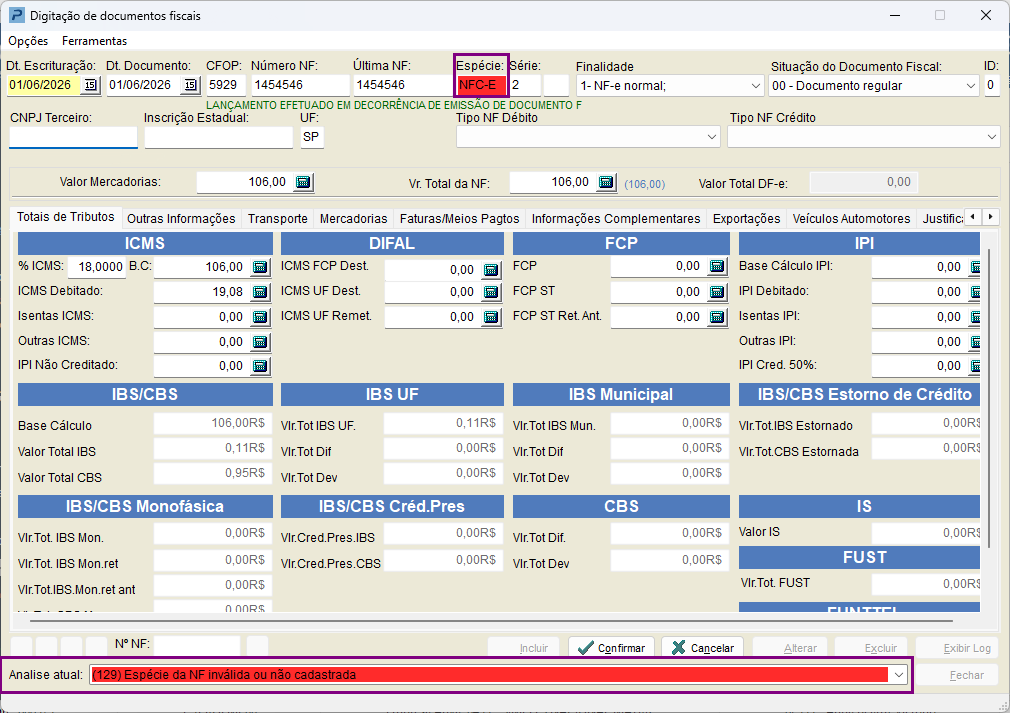Click the Exibir Log button
This screenshot has width=1010, height=713.
click(x=957, y=648)
